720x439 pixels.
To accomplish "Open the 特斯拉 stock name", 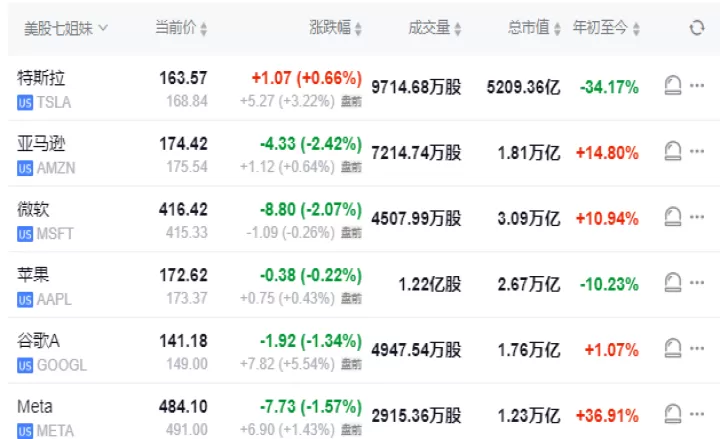I will click(41, 78).
